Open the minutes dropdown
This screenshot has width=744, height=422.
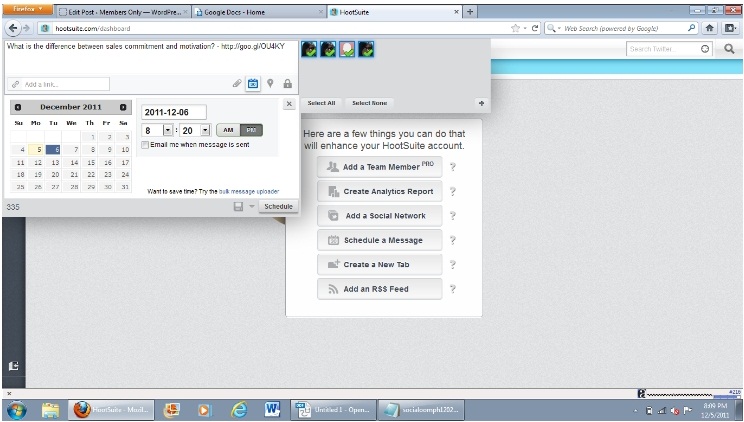(205, 130)
